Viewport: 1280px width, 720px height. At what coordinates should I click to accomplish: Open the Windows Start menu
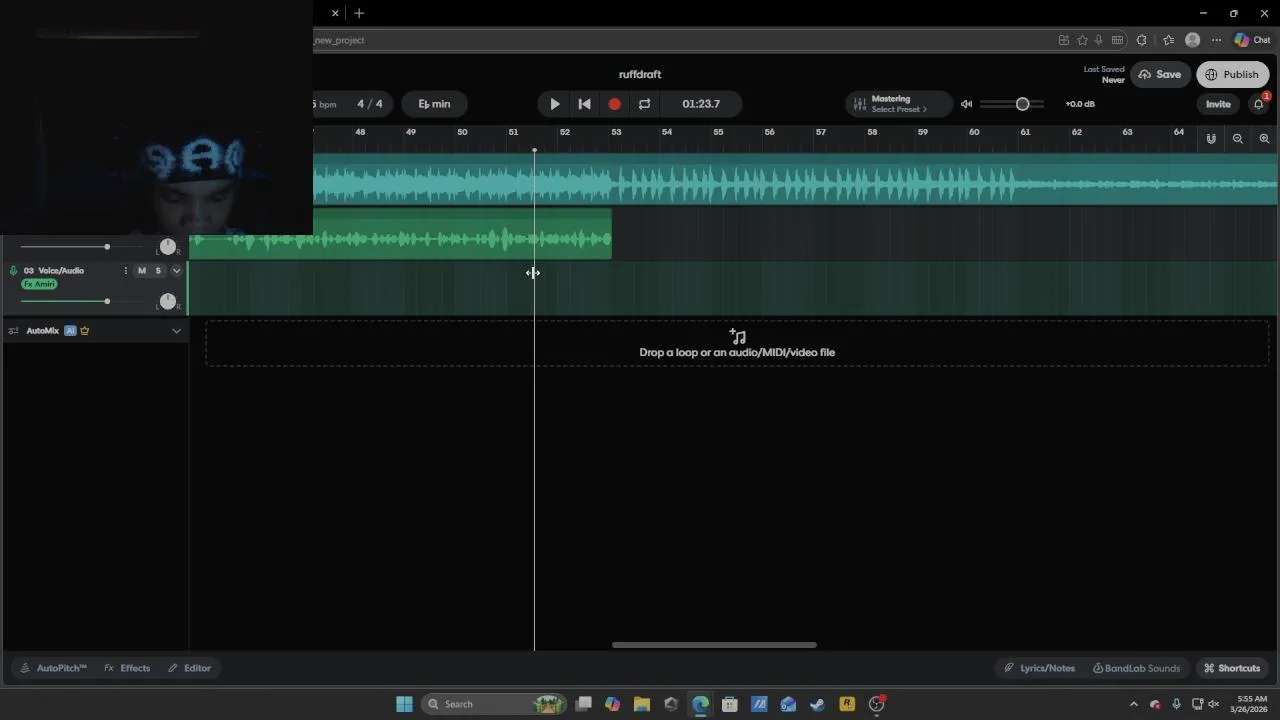point(404,704)
